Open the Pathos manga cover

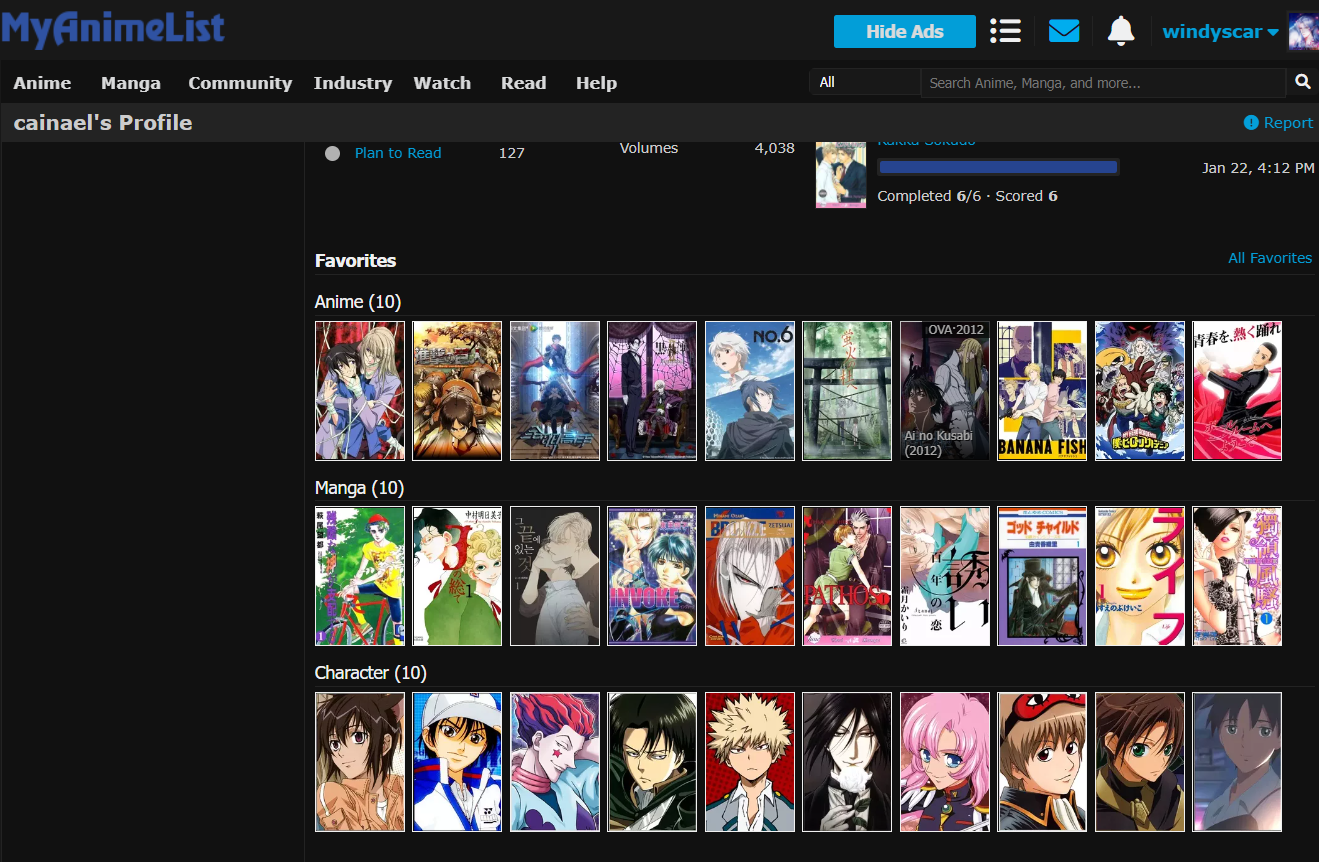(x=847, y=576)
